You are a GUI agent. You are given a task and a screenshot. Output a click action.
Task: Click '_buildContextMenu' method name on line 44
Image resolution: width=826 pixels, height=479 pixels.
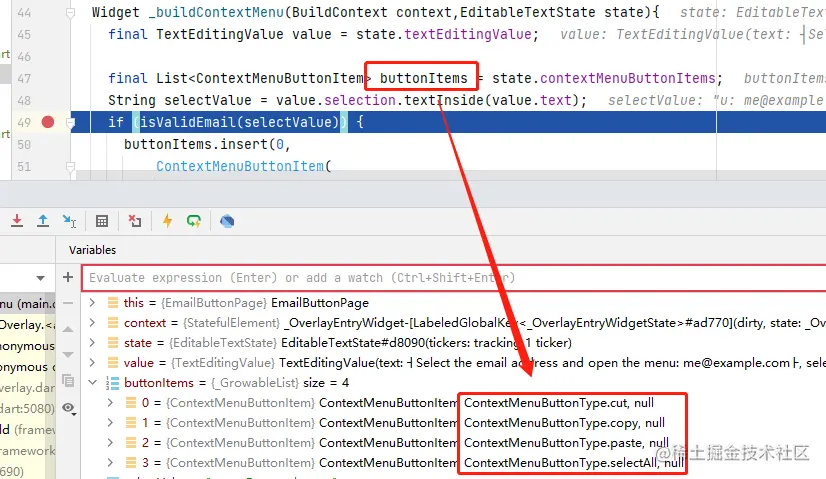216,12
